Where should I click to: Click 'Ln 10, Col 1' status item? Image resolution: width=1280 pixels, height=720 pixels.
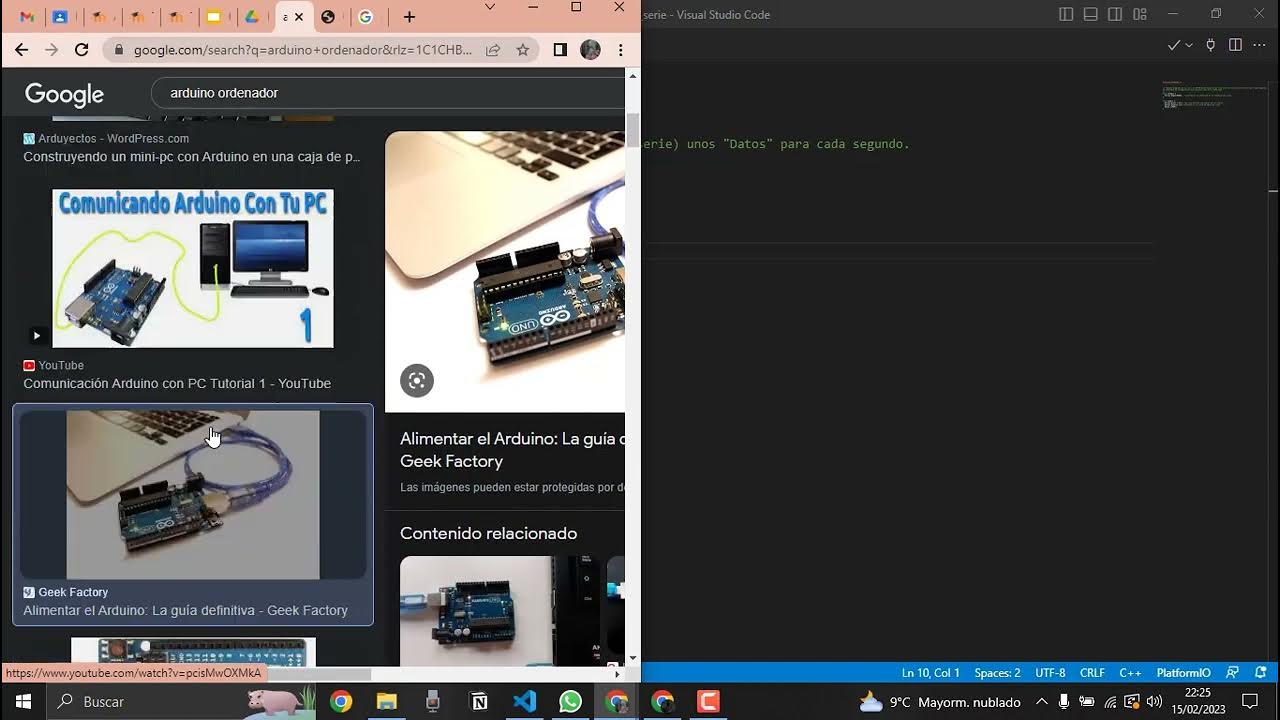pyautogui.click(x=930, y=673)
